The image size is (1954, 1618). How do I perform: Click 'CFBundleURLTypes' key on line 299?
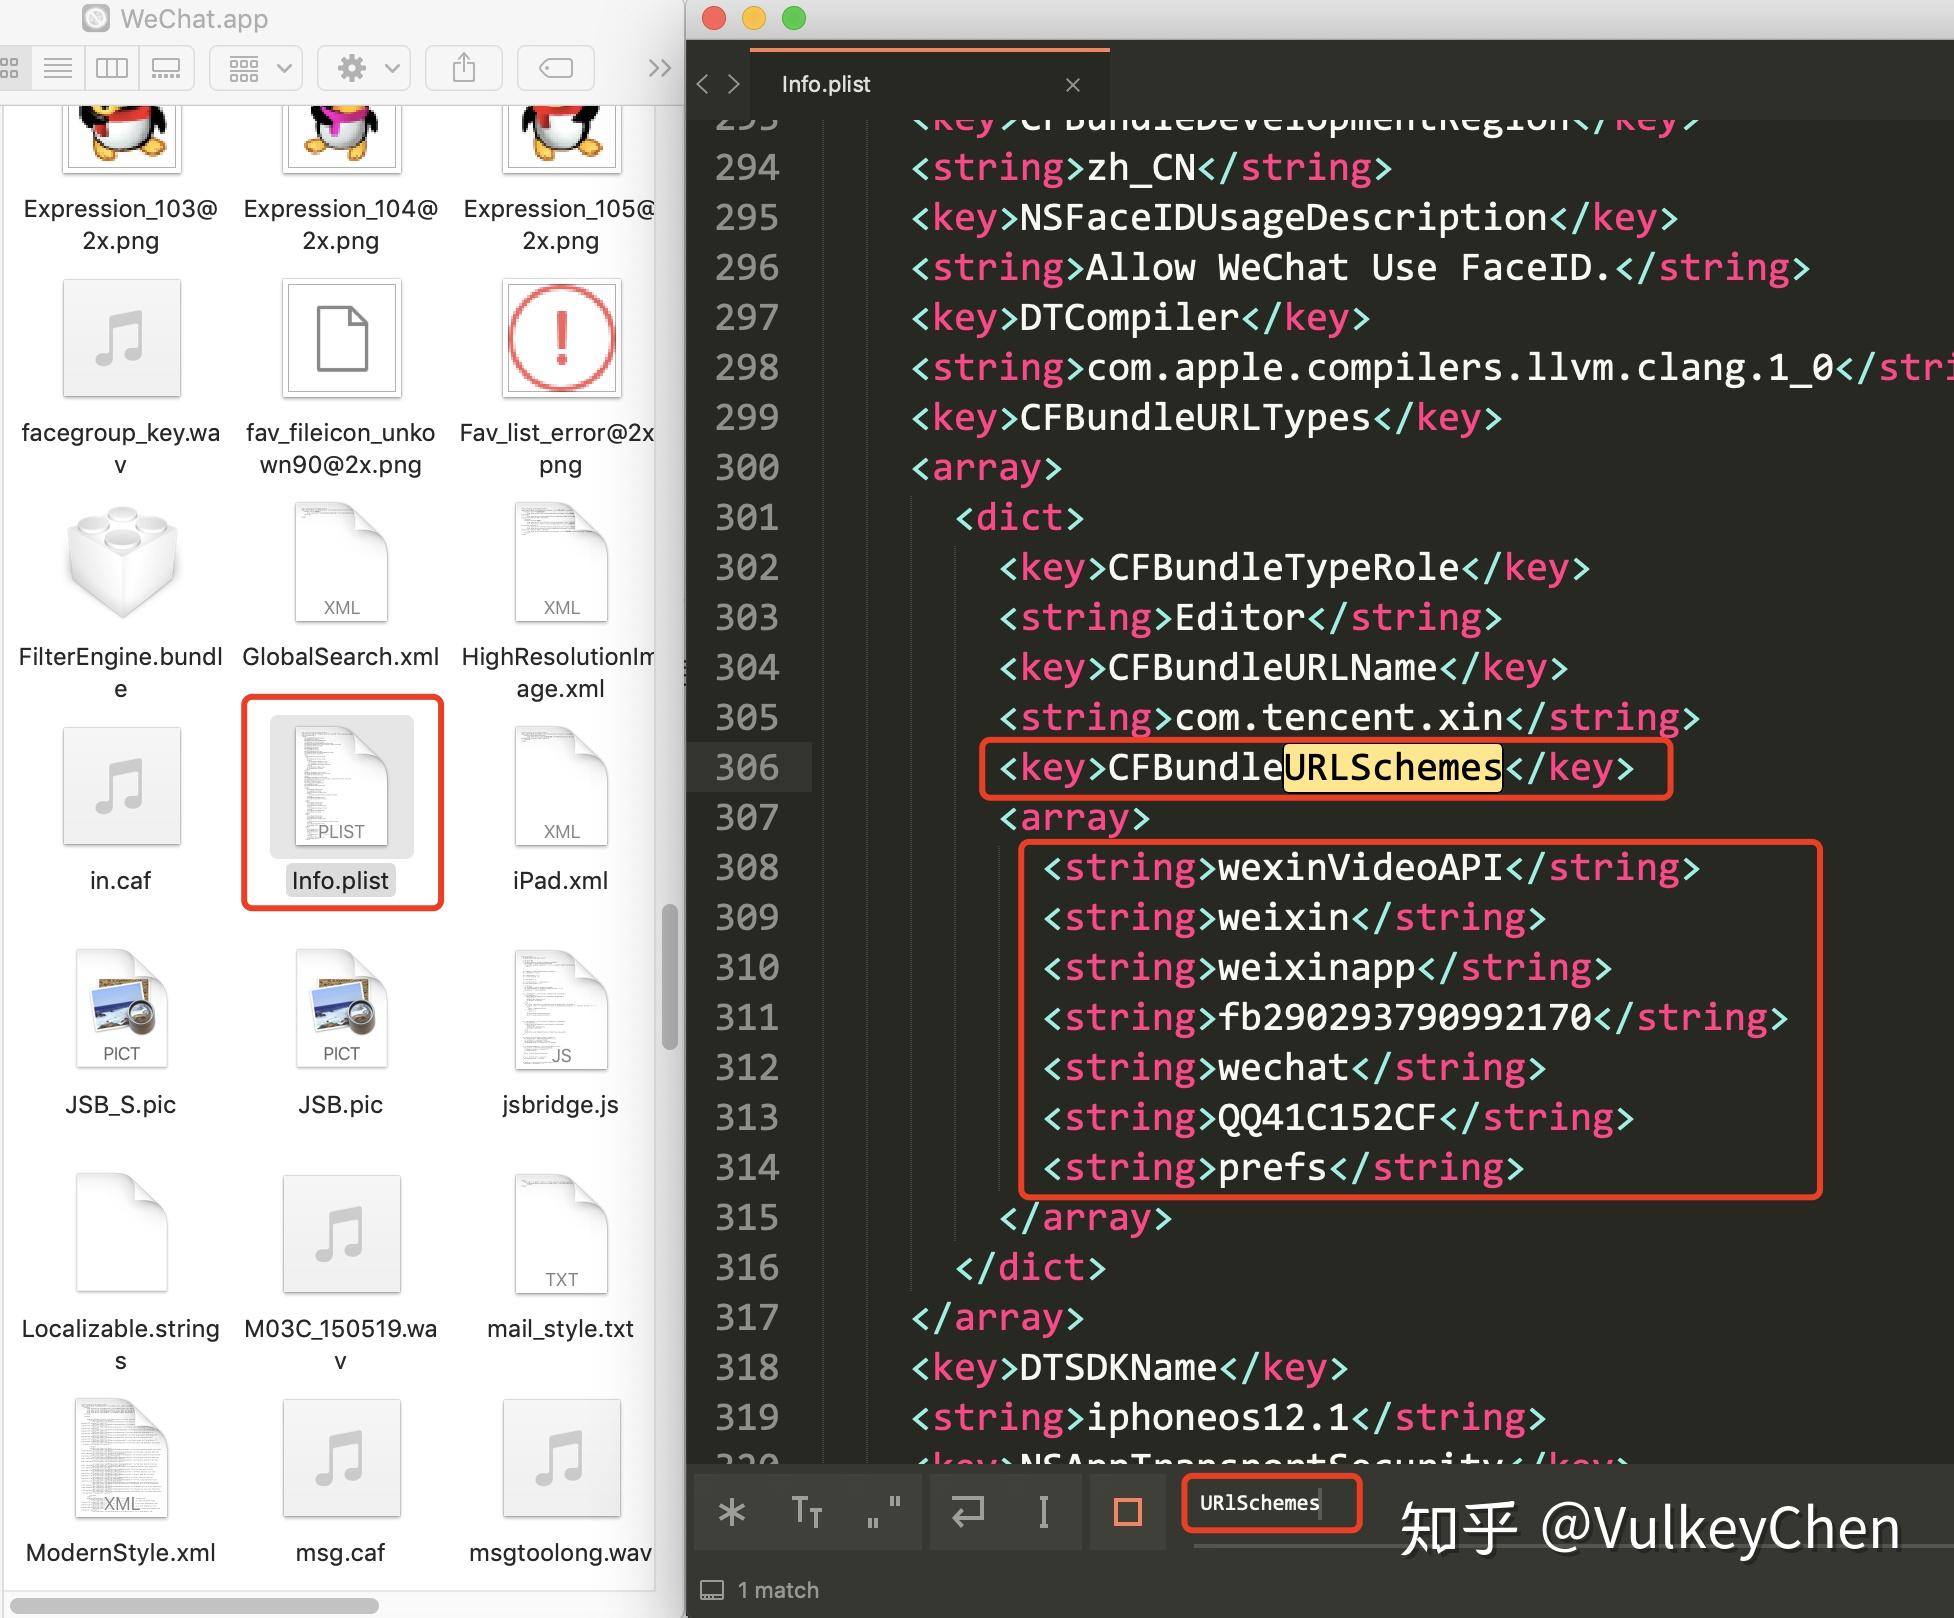[1195, 417]
